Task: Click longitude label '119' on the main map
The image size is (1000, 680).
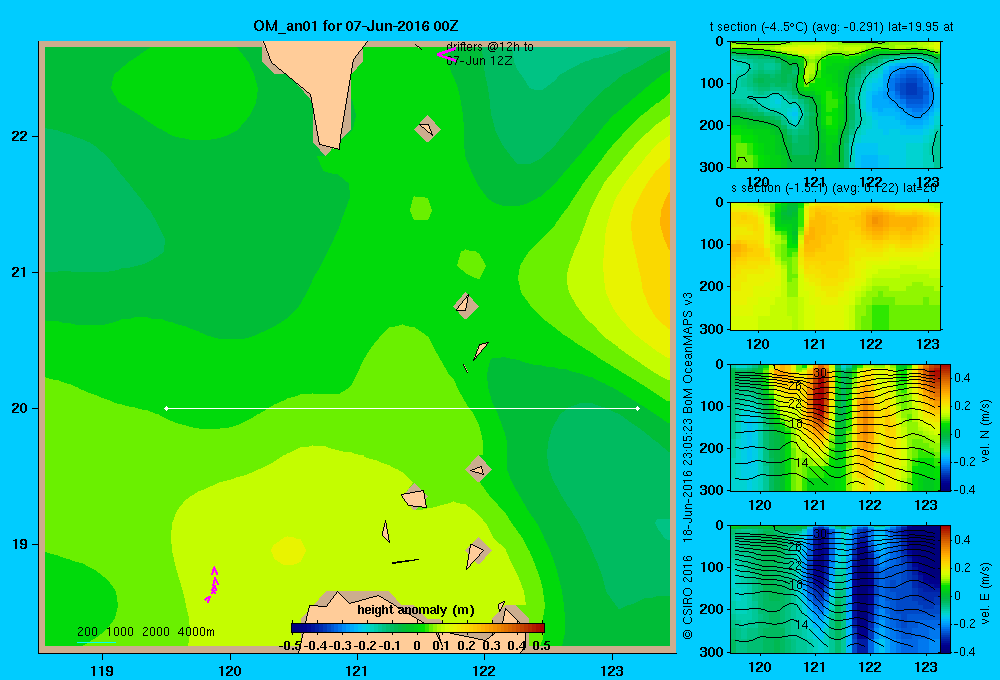Action: tap(102, 670)
